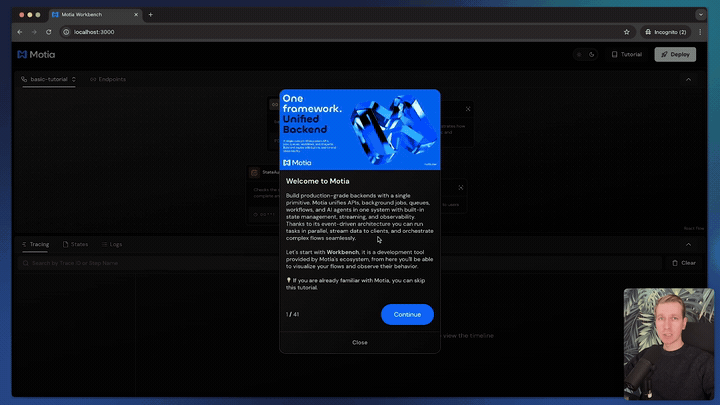Bookmark this page with the star icon

click(627, 32)
